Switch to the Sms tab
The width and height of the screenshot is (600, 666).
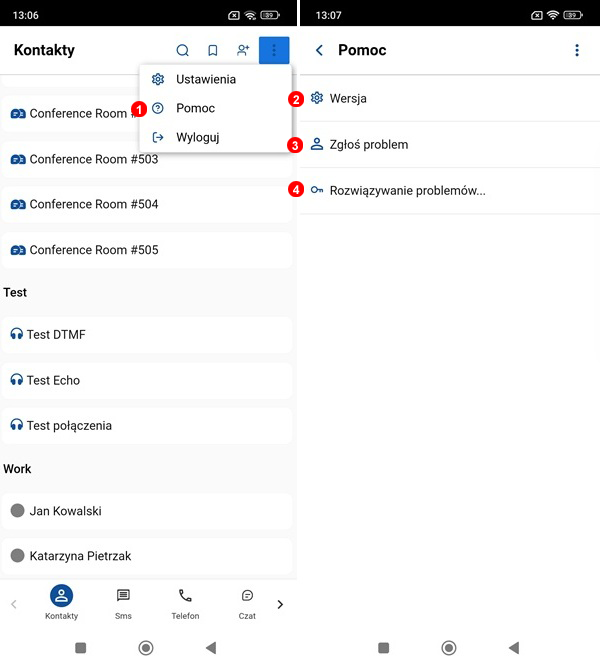coord(123,603)
